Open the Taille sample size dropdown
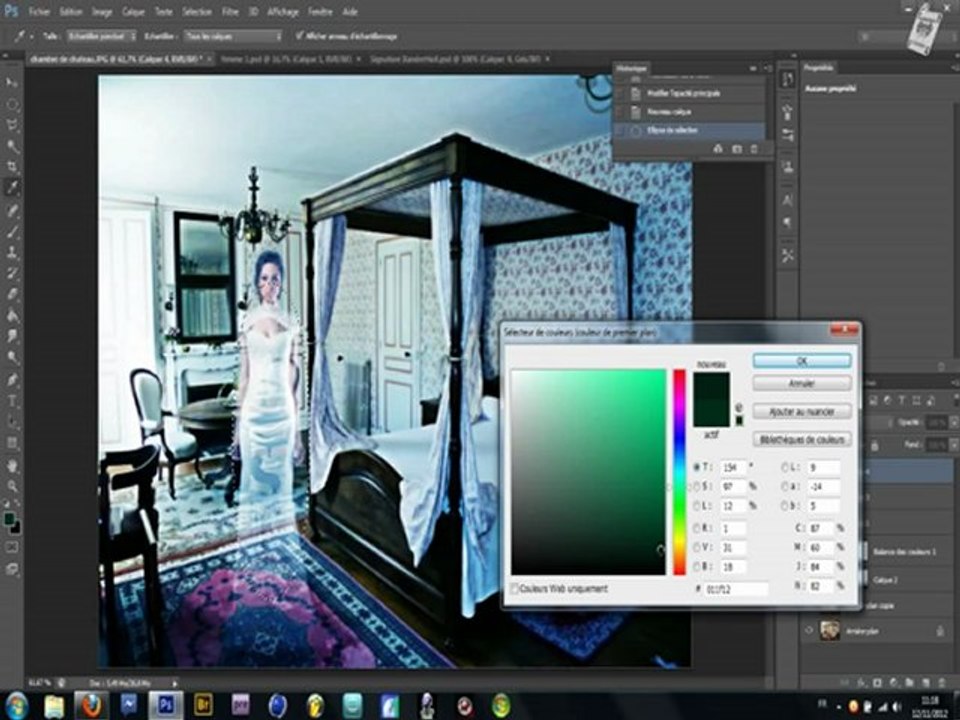 tap(101, 36)
